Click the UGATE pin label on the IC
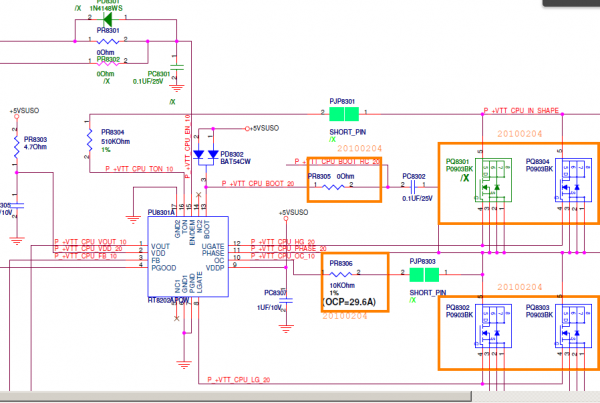The height and width of the screenshot is (403, 600). [213, 246]
